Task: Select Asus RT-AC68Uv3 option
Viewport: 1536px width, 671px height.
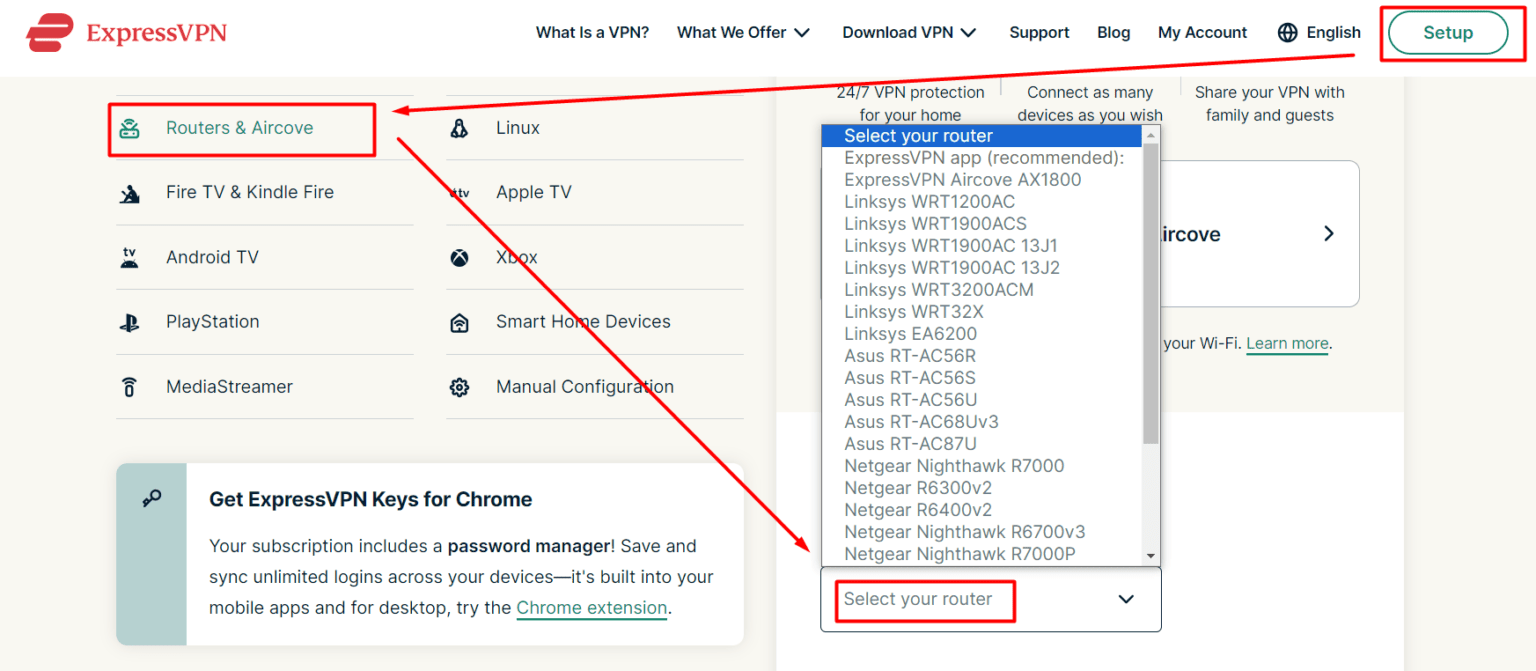Action: [x=982, y=422]
